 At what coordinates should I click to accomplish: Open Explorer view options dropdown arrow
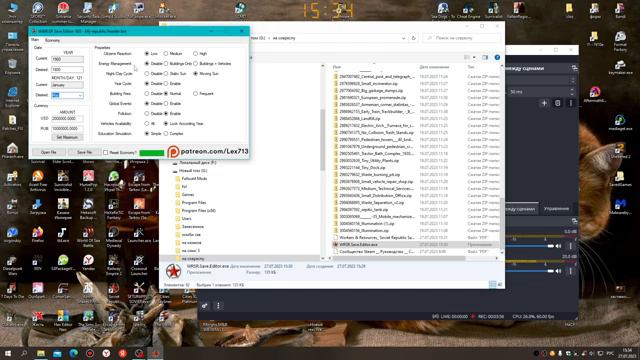pos(474,58)
